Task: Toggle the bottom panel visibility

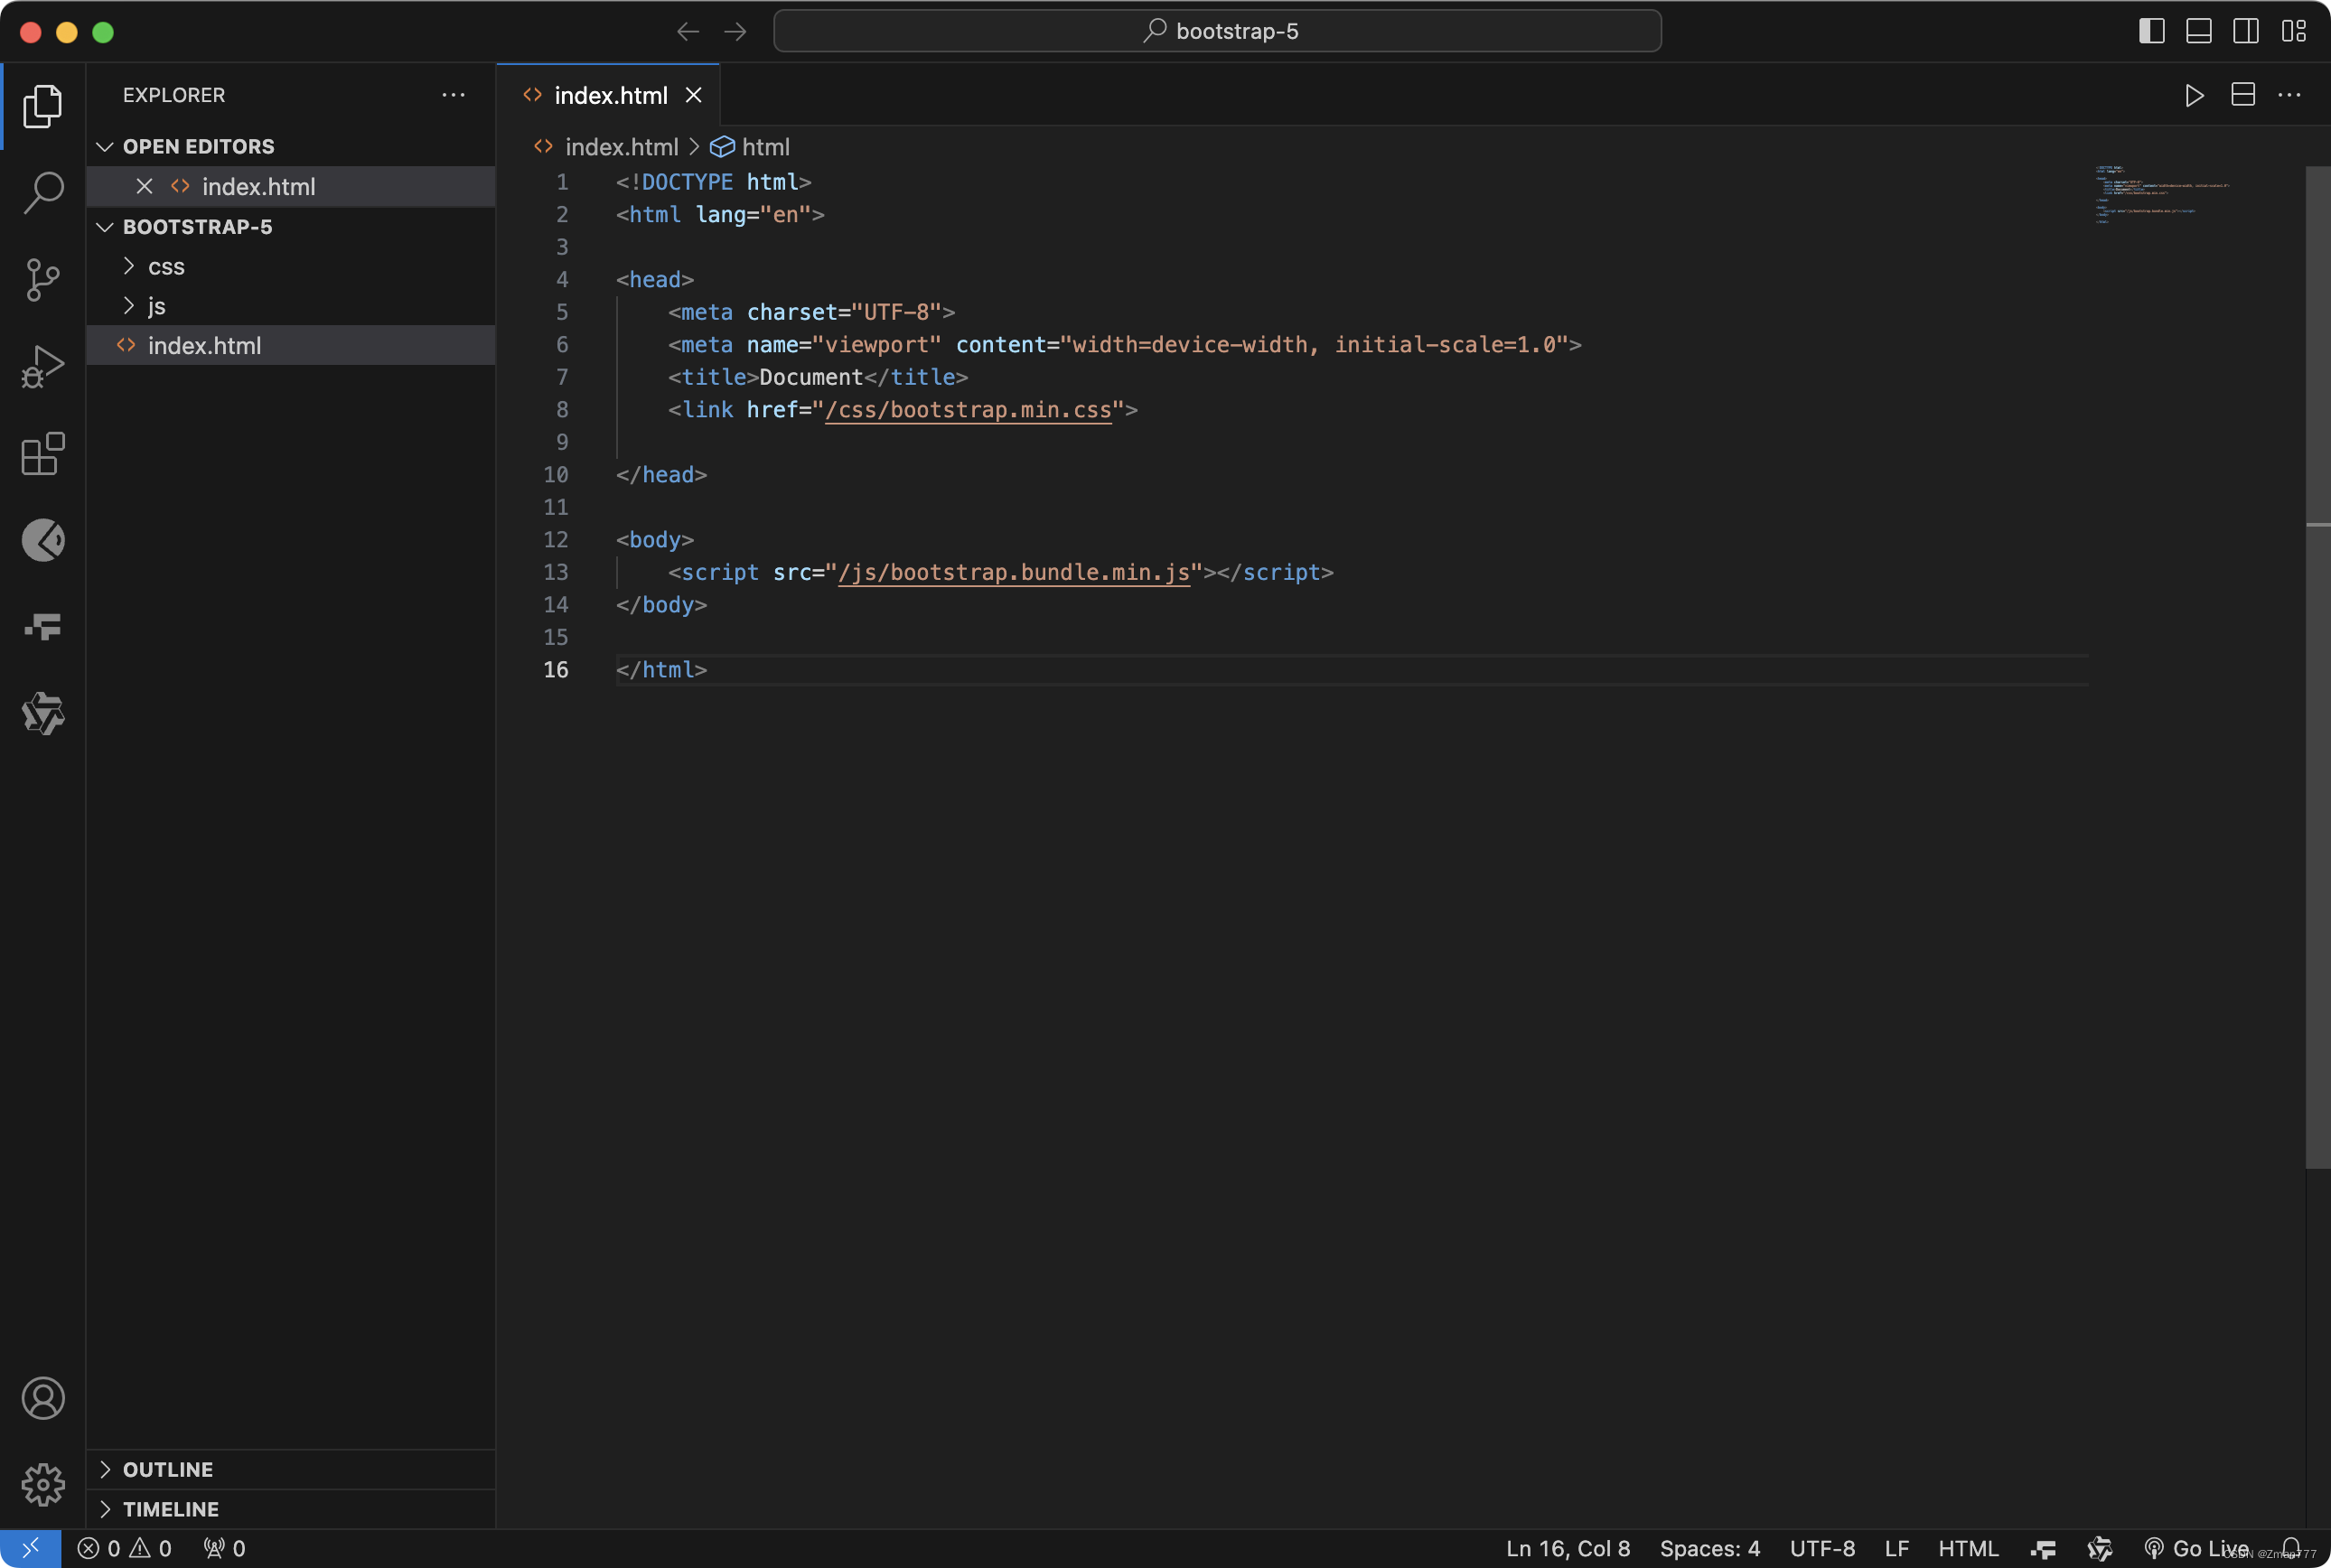Action: (x=2197, y=31)
